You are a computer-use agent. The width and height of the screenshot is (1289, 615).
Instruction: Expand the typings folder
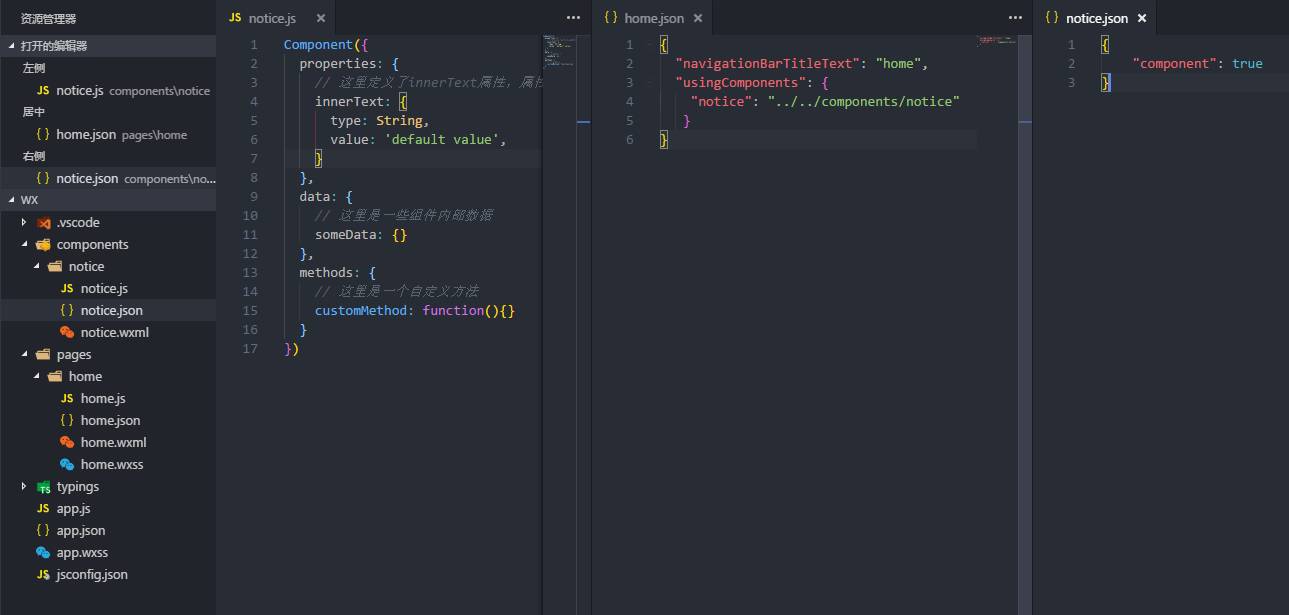[x=24, y=486]
